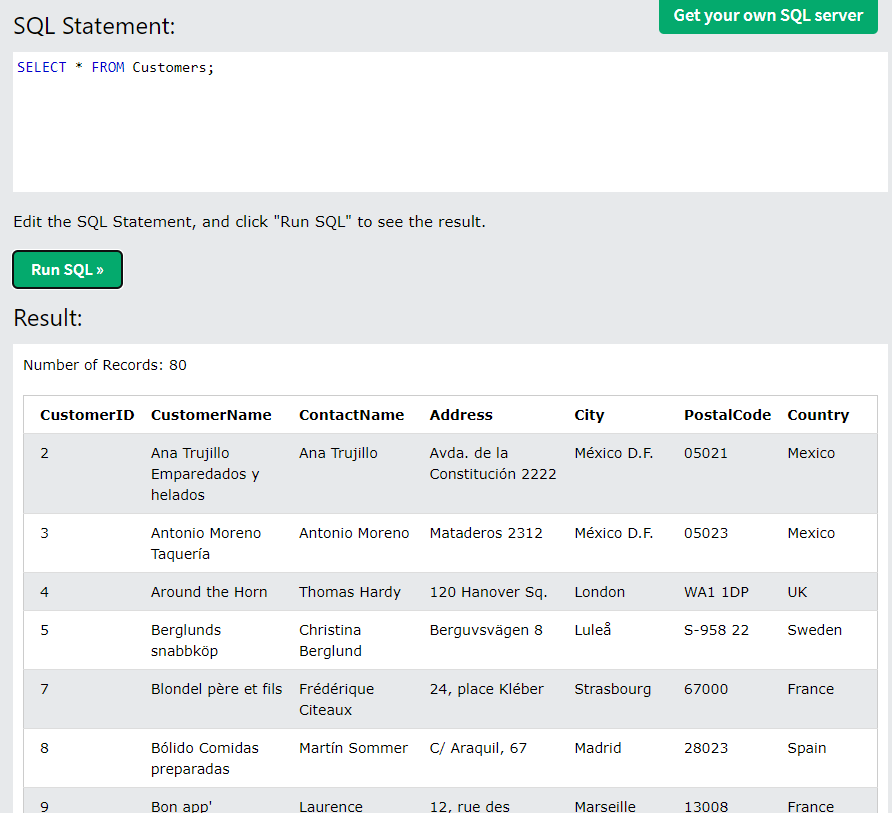The width and height of the screenshot is (892, 813).
Task: Click the Berglunds snabbköp customer cell
Action: (185, 641)
